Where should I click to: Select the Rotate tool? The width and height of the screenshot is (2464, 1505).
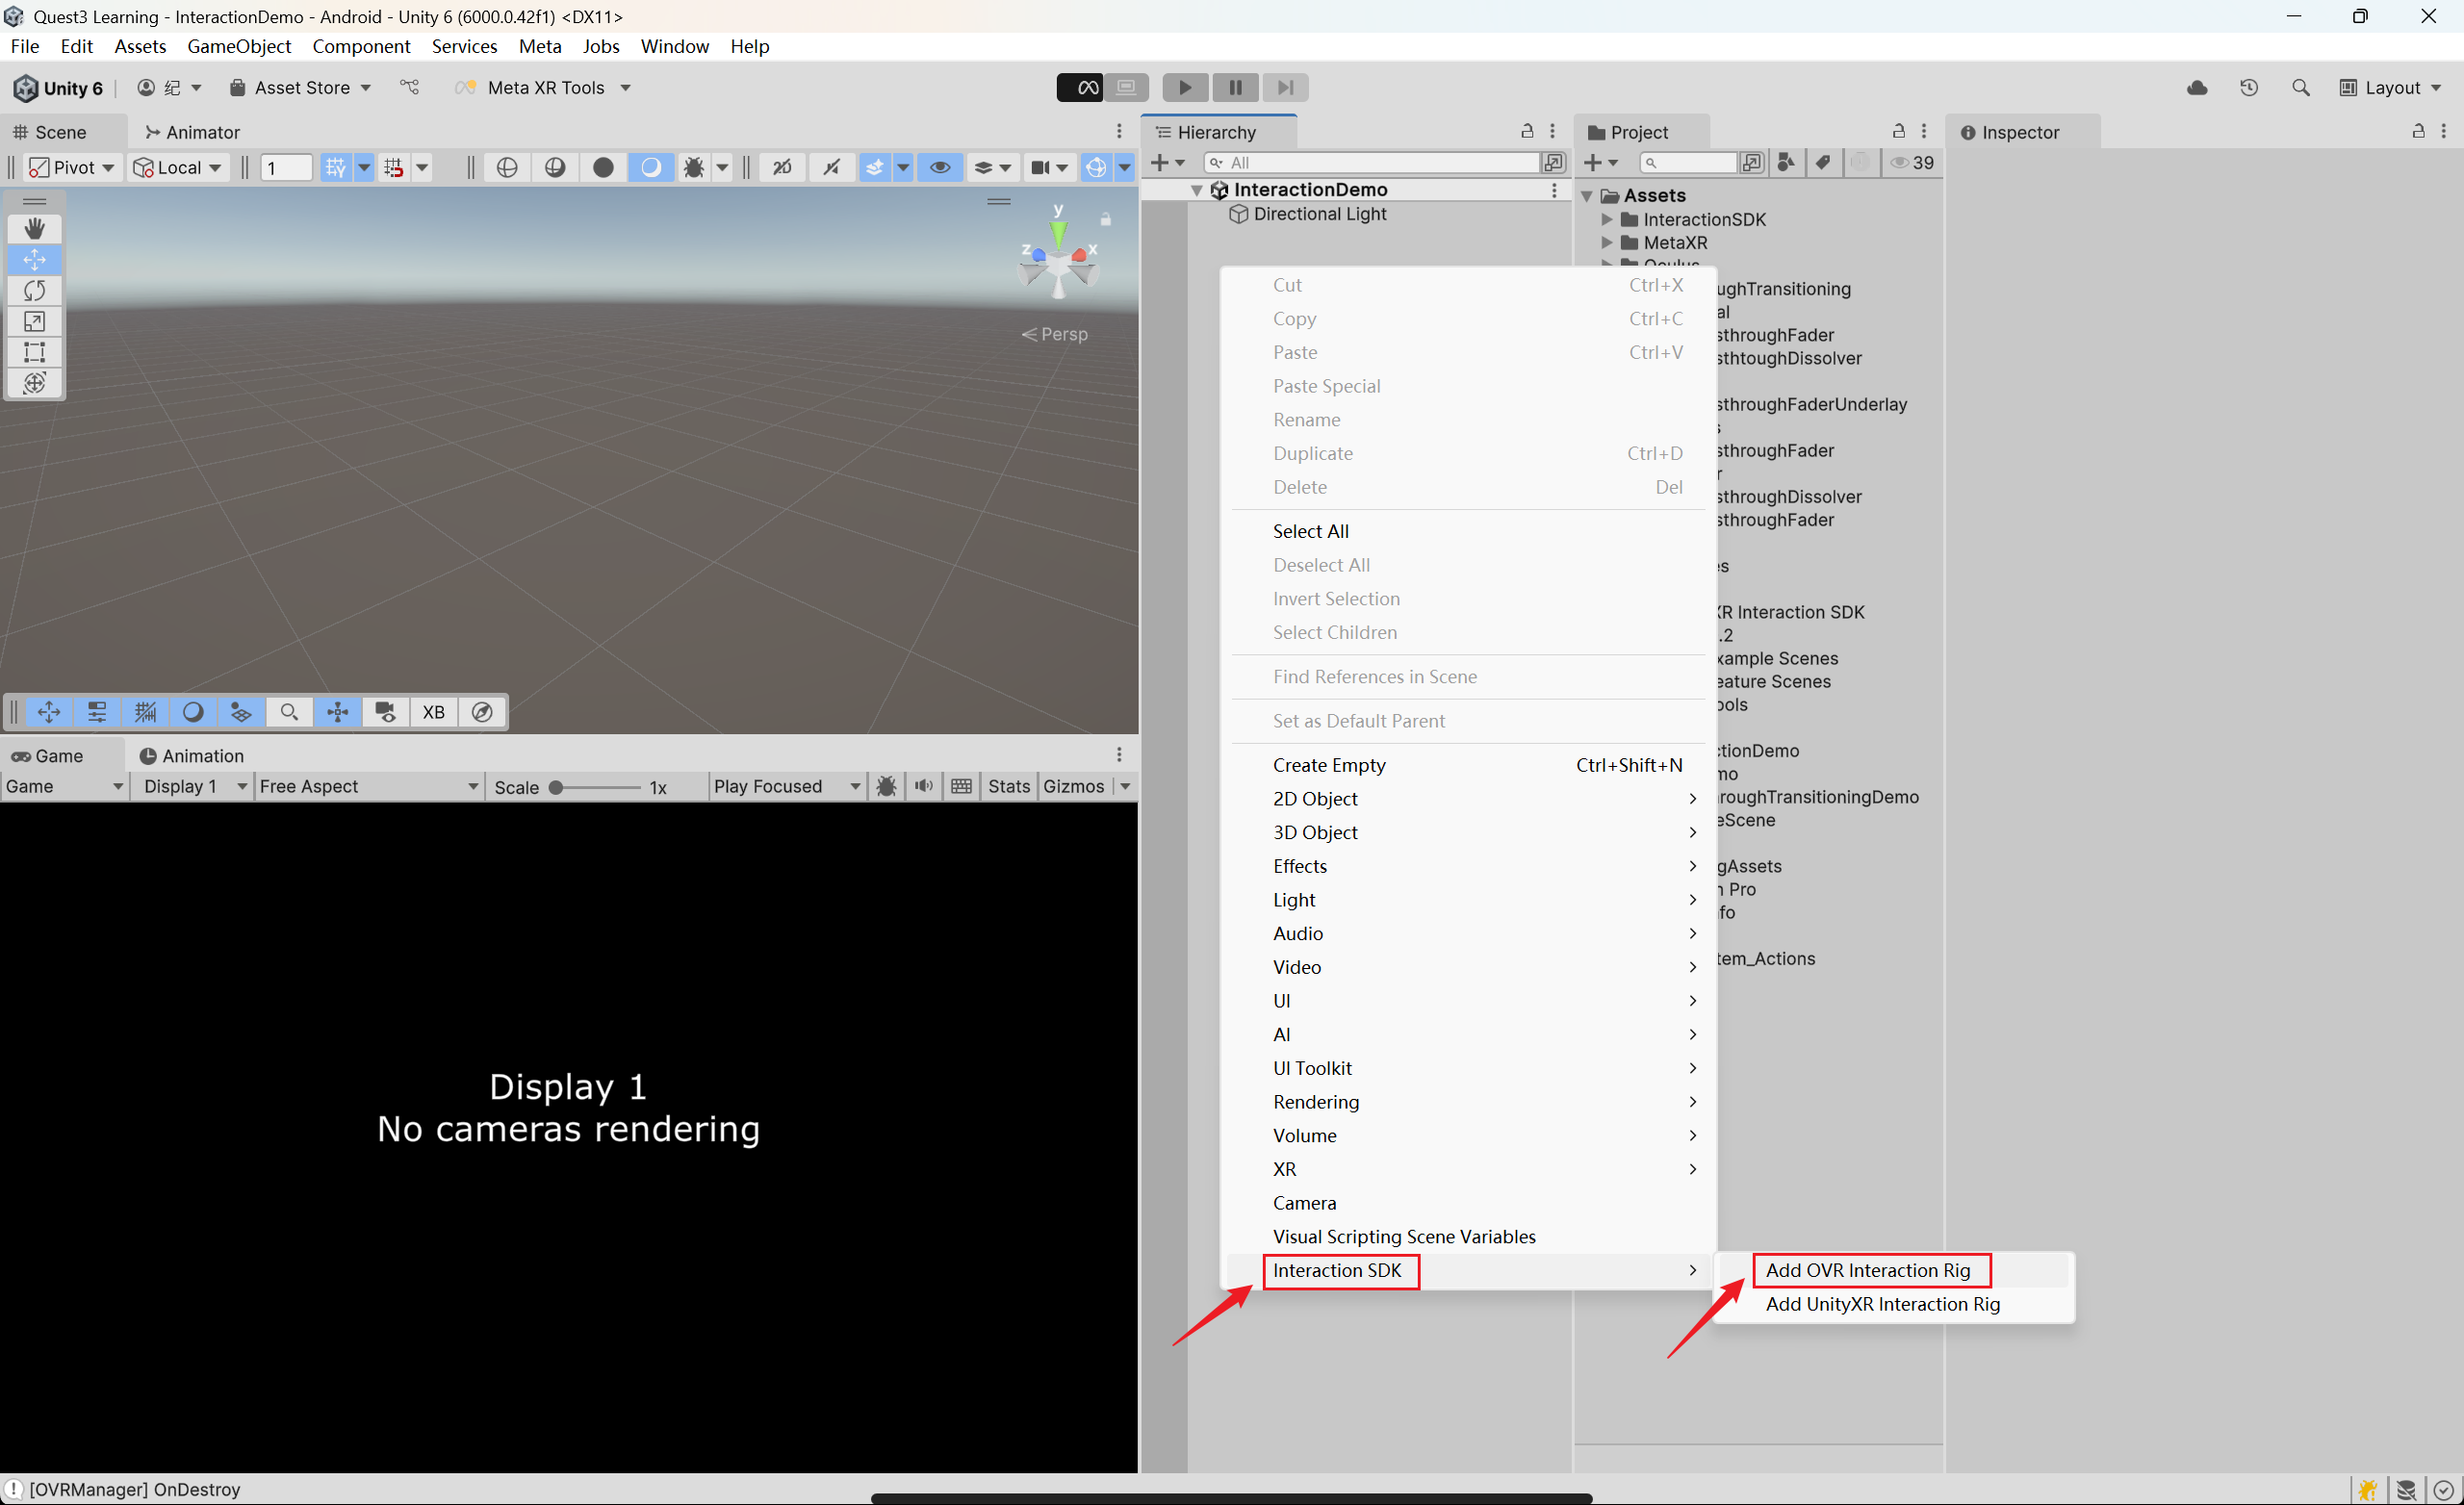(34, 291)
